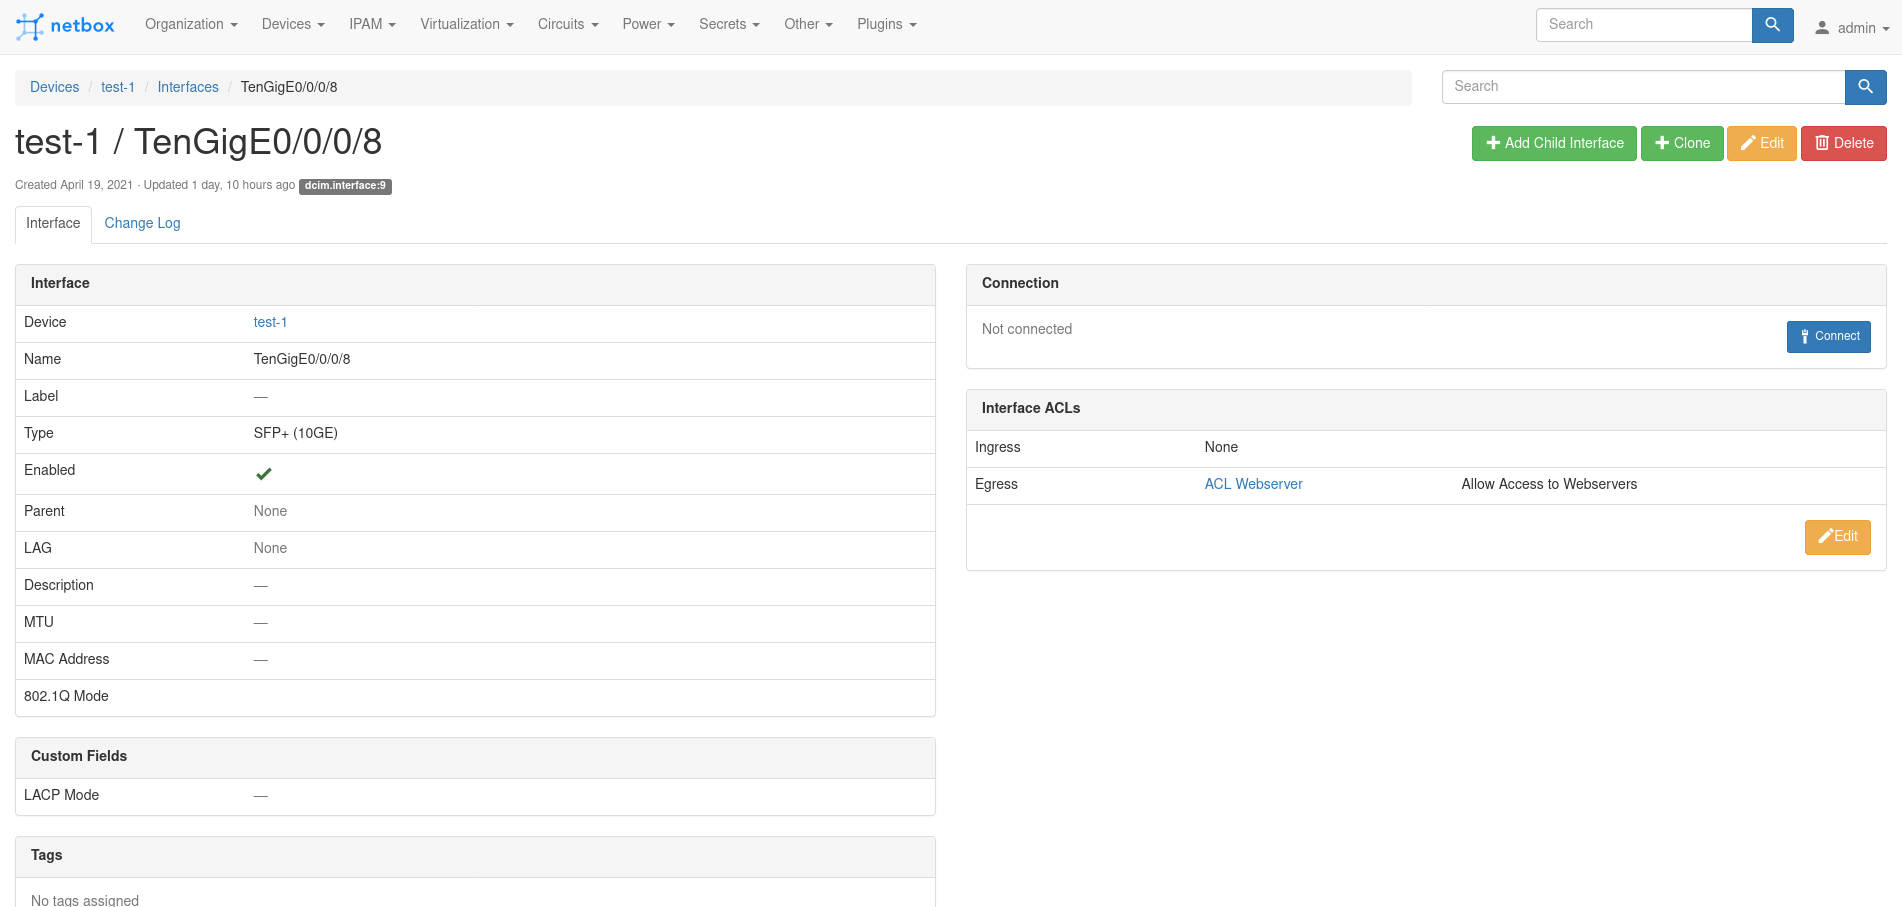Click the Description row label
The width and height of the screenshot is (1902, 907).
coord(59,585)
